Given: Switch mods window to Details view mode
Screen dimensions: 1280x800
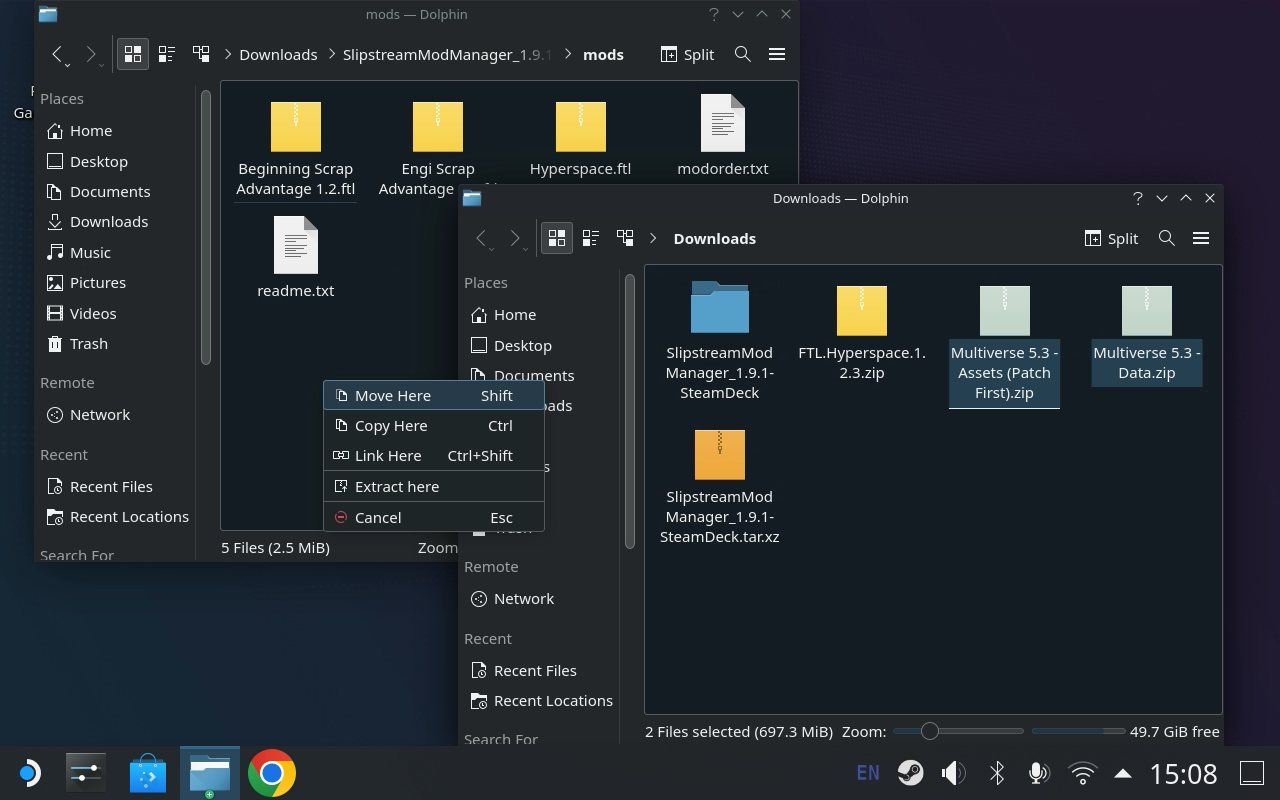Looking at the screenshot, I should tap(201, 54).
